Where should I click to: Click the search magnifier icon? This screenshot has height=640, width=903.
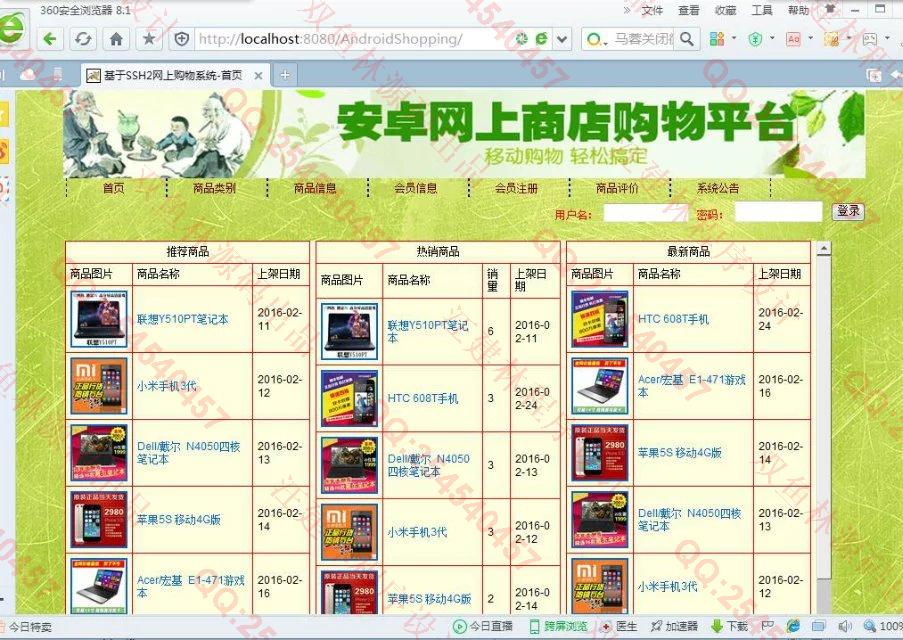(x=686, y=39)
